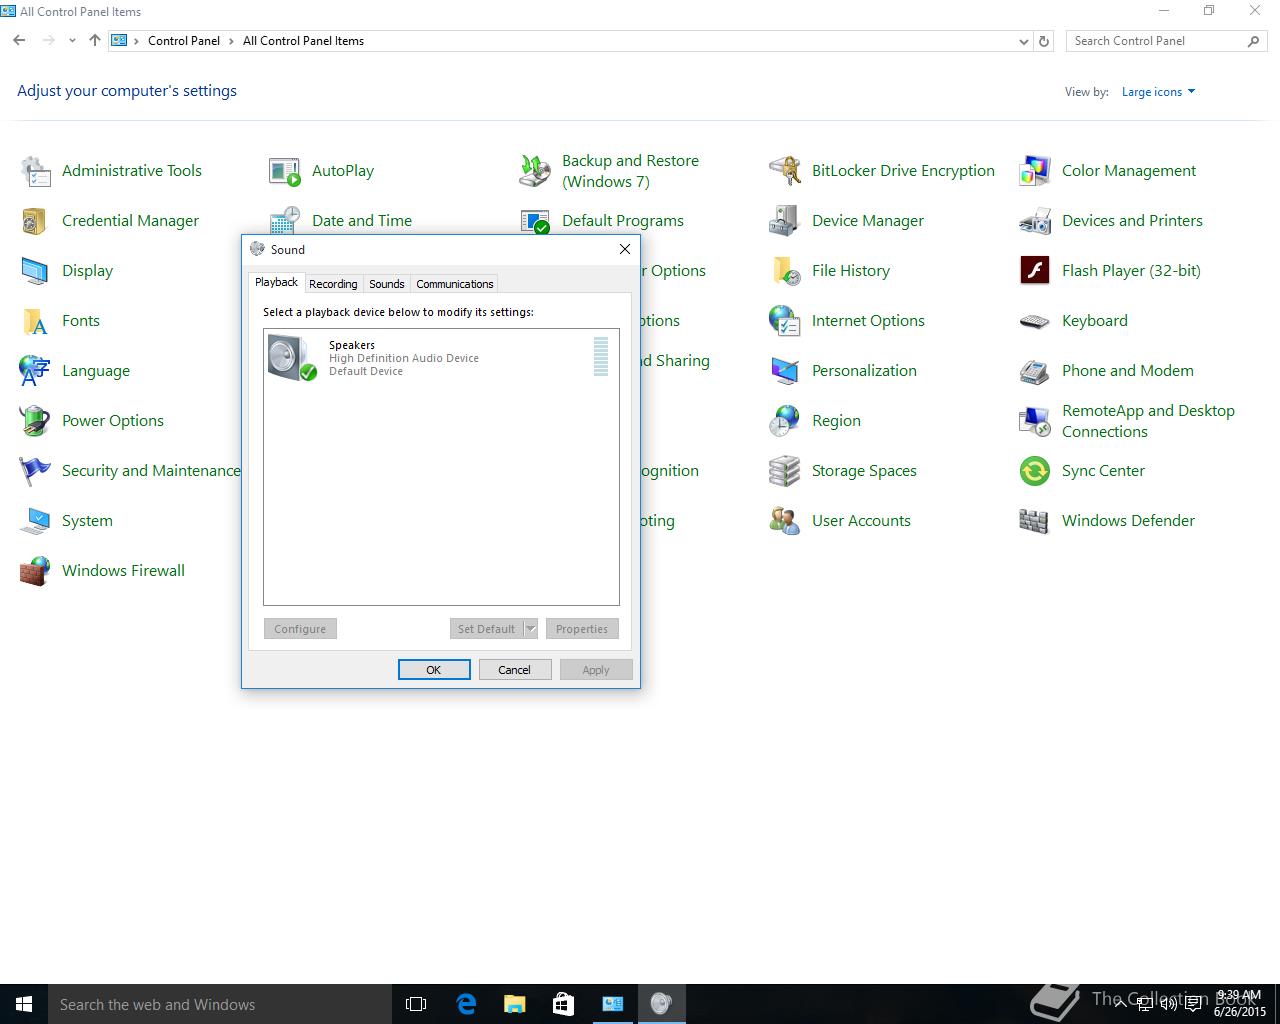Viewport: 1280px width, 1024px height.
Task: Open Backup and Restore icon
Action: click(x=535, y=171)
